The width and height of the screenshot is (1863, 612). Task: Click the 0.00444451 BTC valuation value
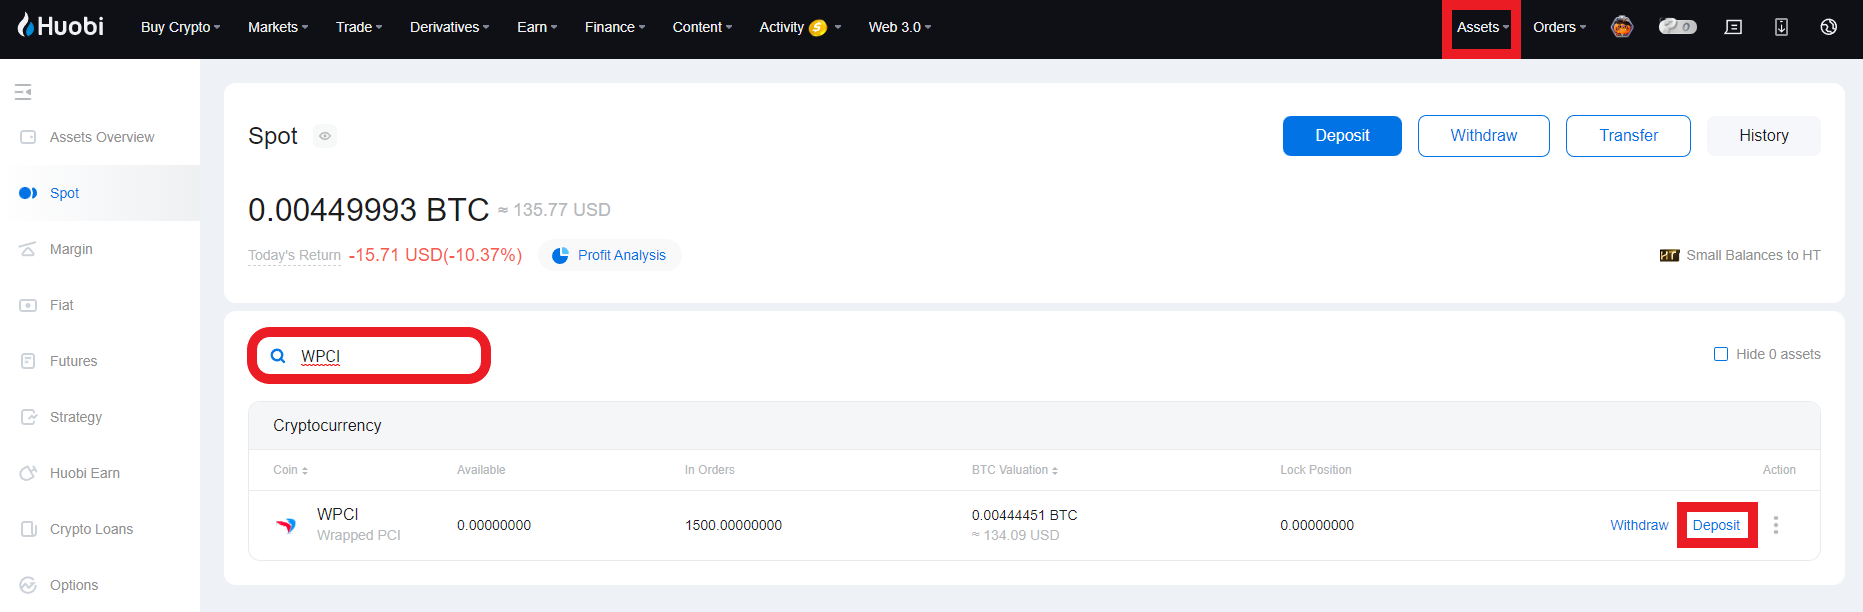coord(1024,515)
